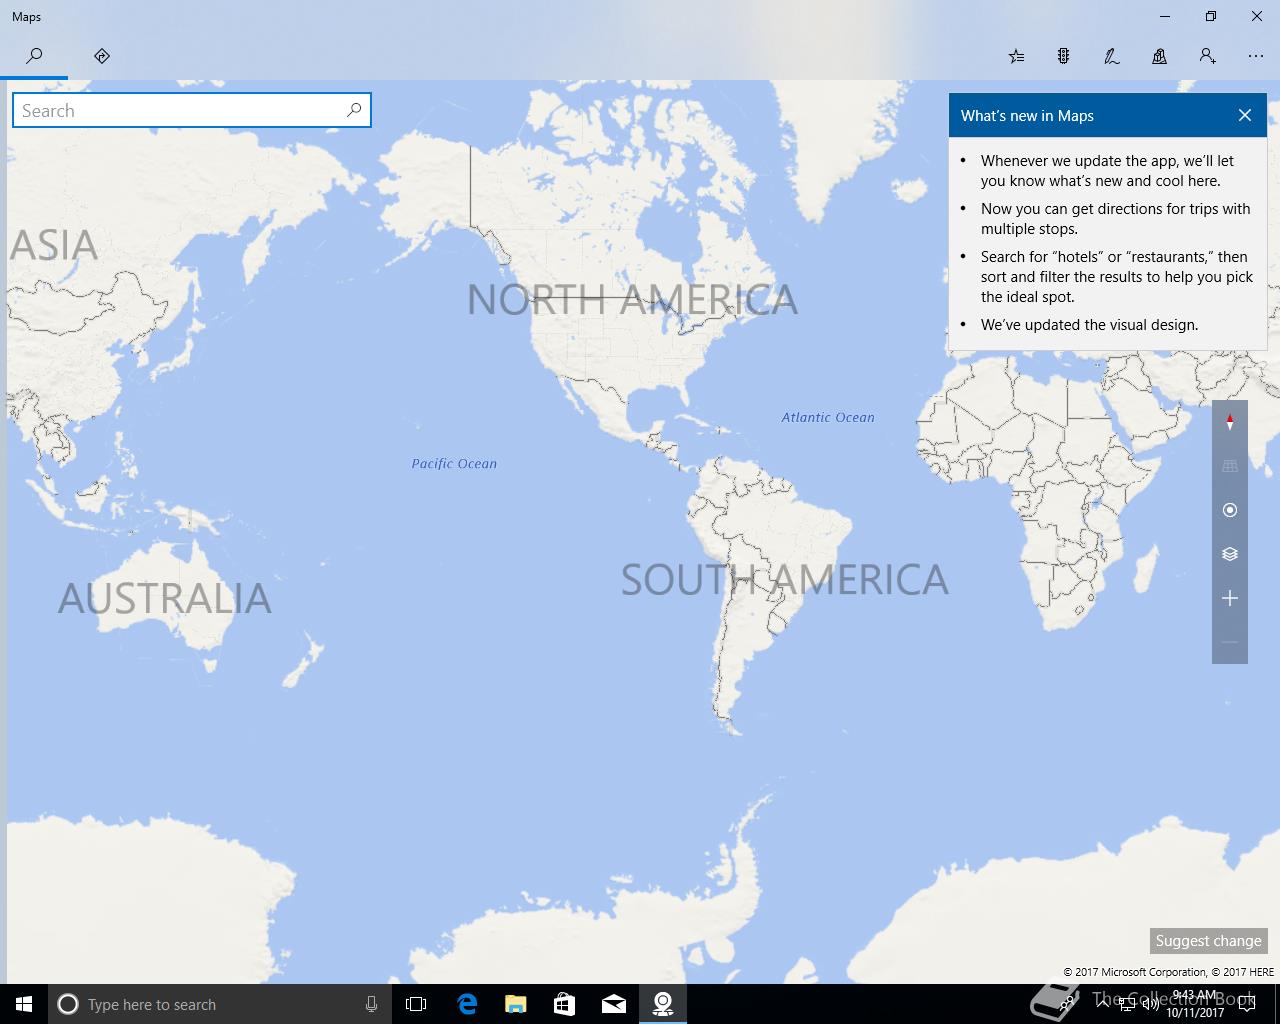Image resolution: width=1280 pixels, height=1024 pixels.
Task: Open the map views layers button
Action: click(x=1230, y=554)
